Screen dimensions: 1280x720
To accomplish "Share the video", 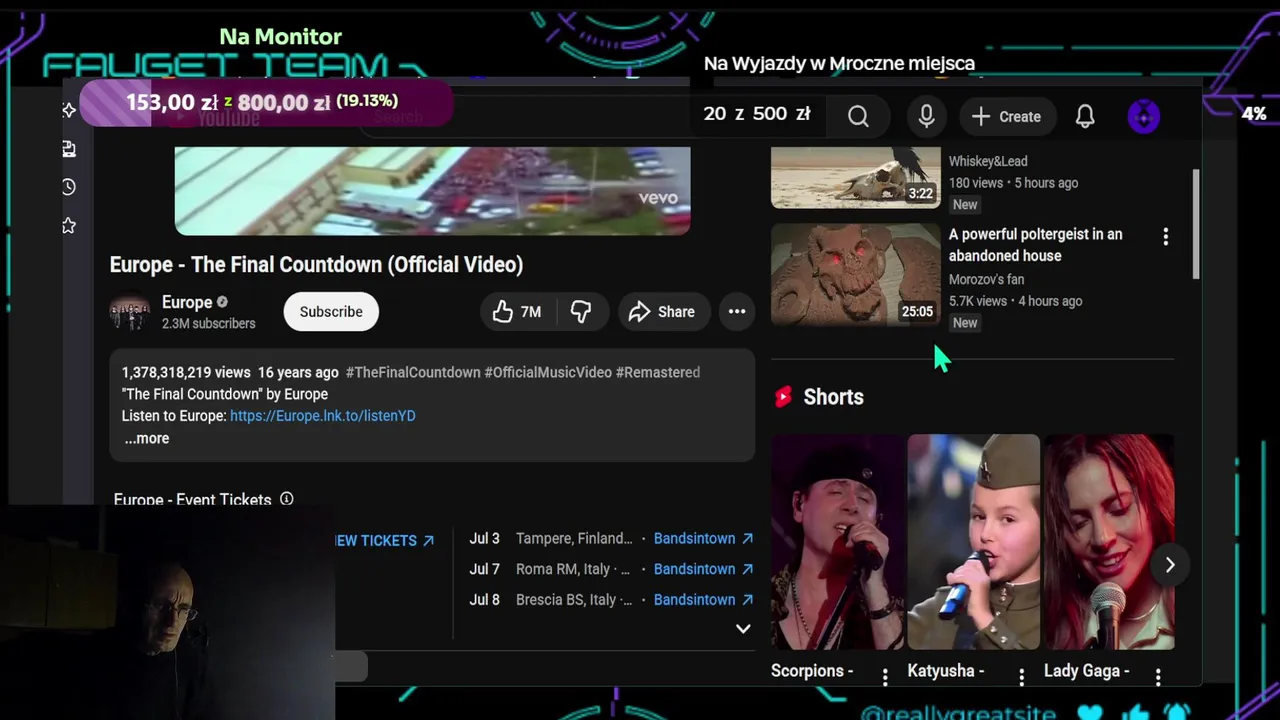I will click(x=662, y=312).
